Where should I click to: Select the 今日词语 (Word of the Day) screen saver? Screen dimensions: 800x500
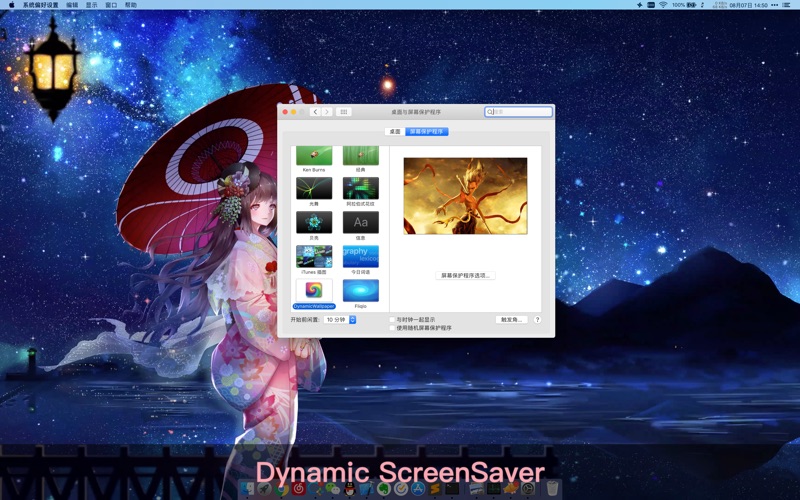pyautogui.click(x=361, y=257)
